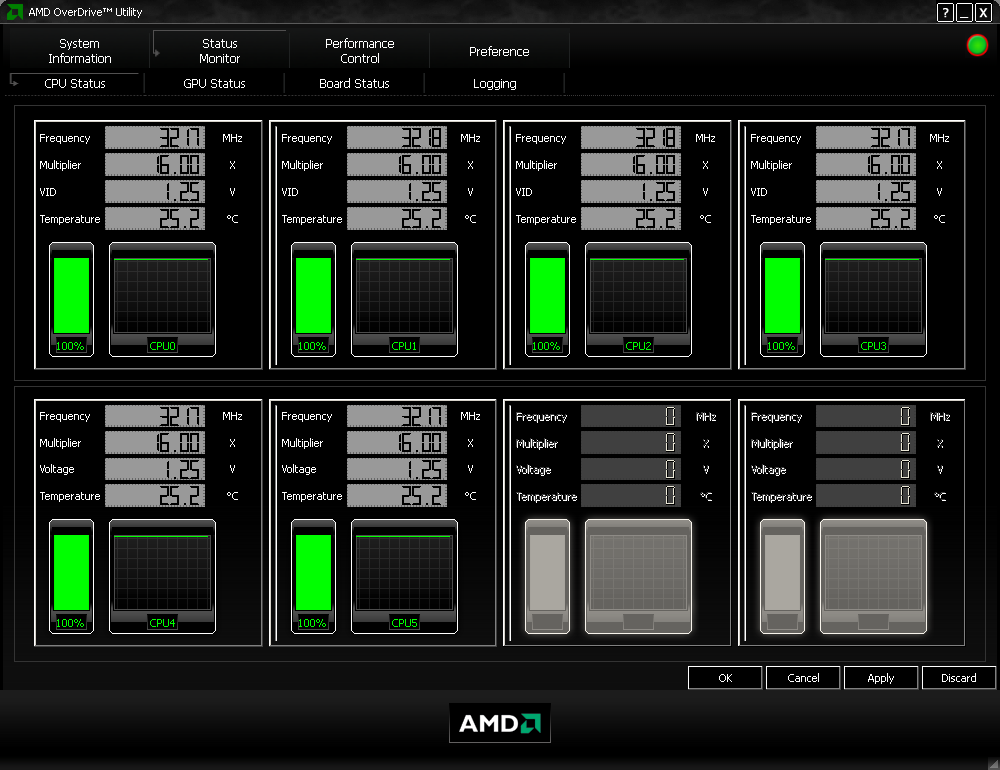Click the CPU2 usage history graph
This screenshot has height=770, width=1000.
point(638,295)
